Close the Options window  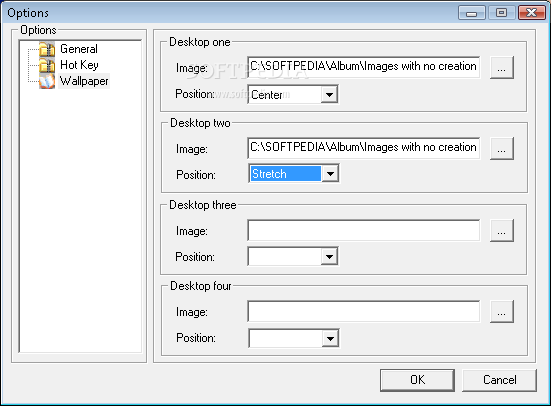pyautogui.click(x=532, y=13)
